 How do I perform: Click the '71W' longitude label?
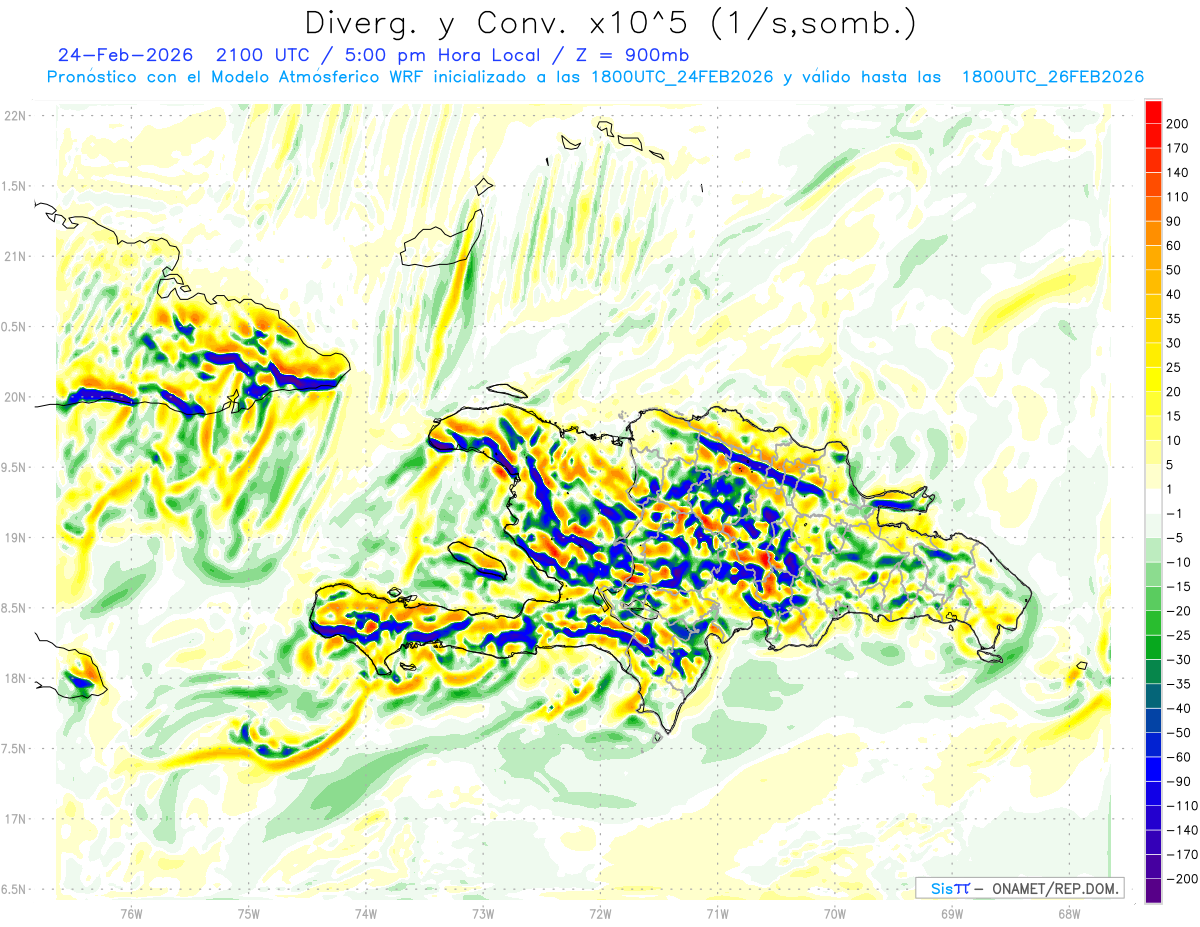point(717,913)
